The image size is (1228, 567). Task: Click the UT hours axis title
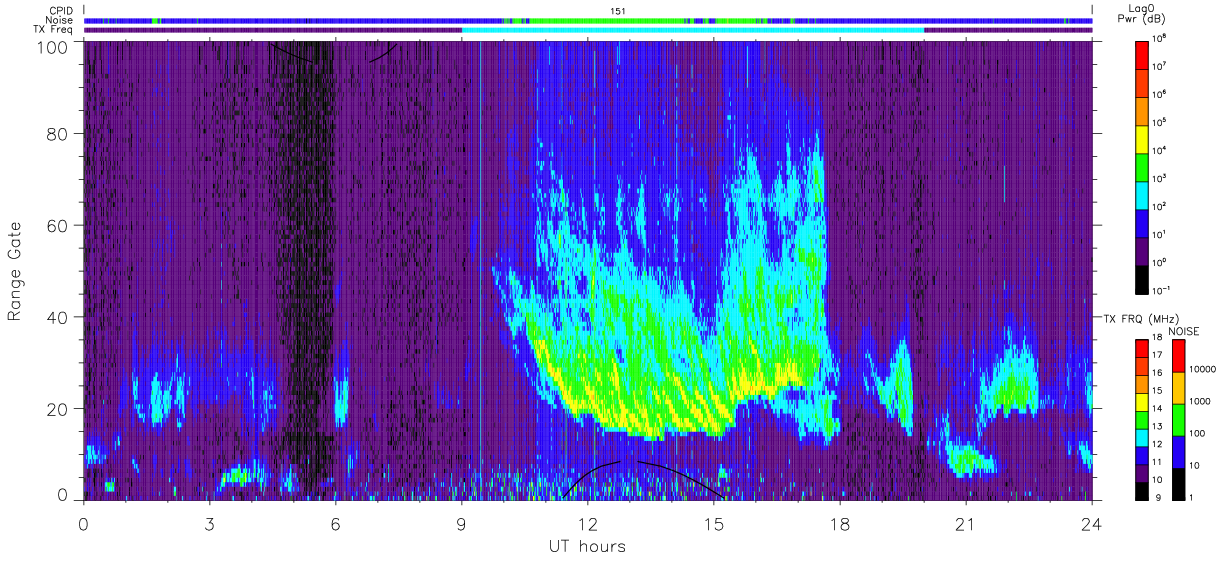click(x=587, y=547)
